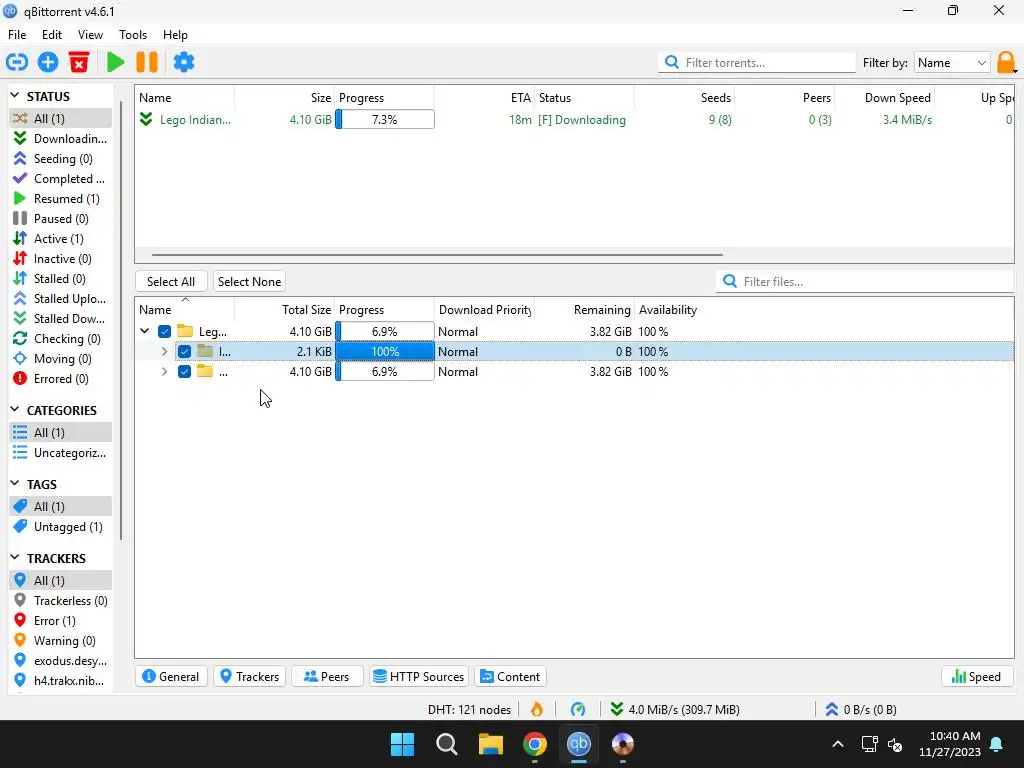Click the Add Torrent Link toolbar icon
This screenshot has width=1024, height=768.
tap(17, 63)
